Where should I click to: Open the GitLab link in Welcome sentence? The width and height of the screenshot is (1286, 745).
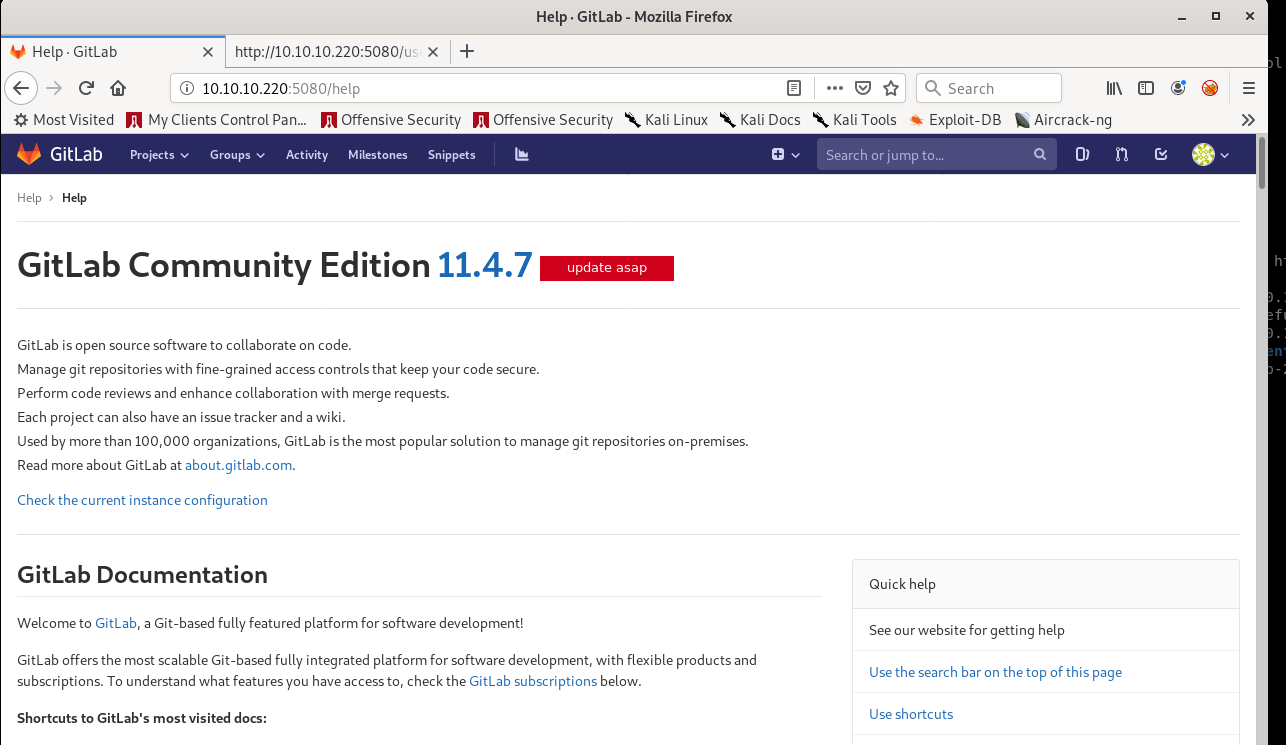(x=116, y=623)
